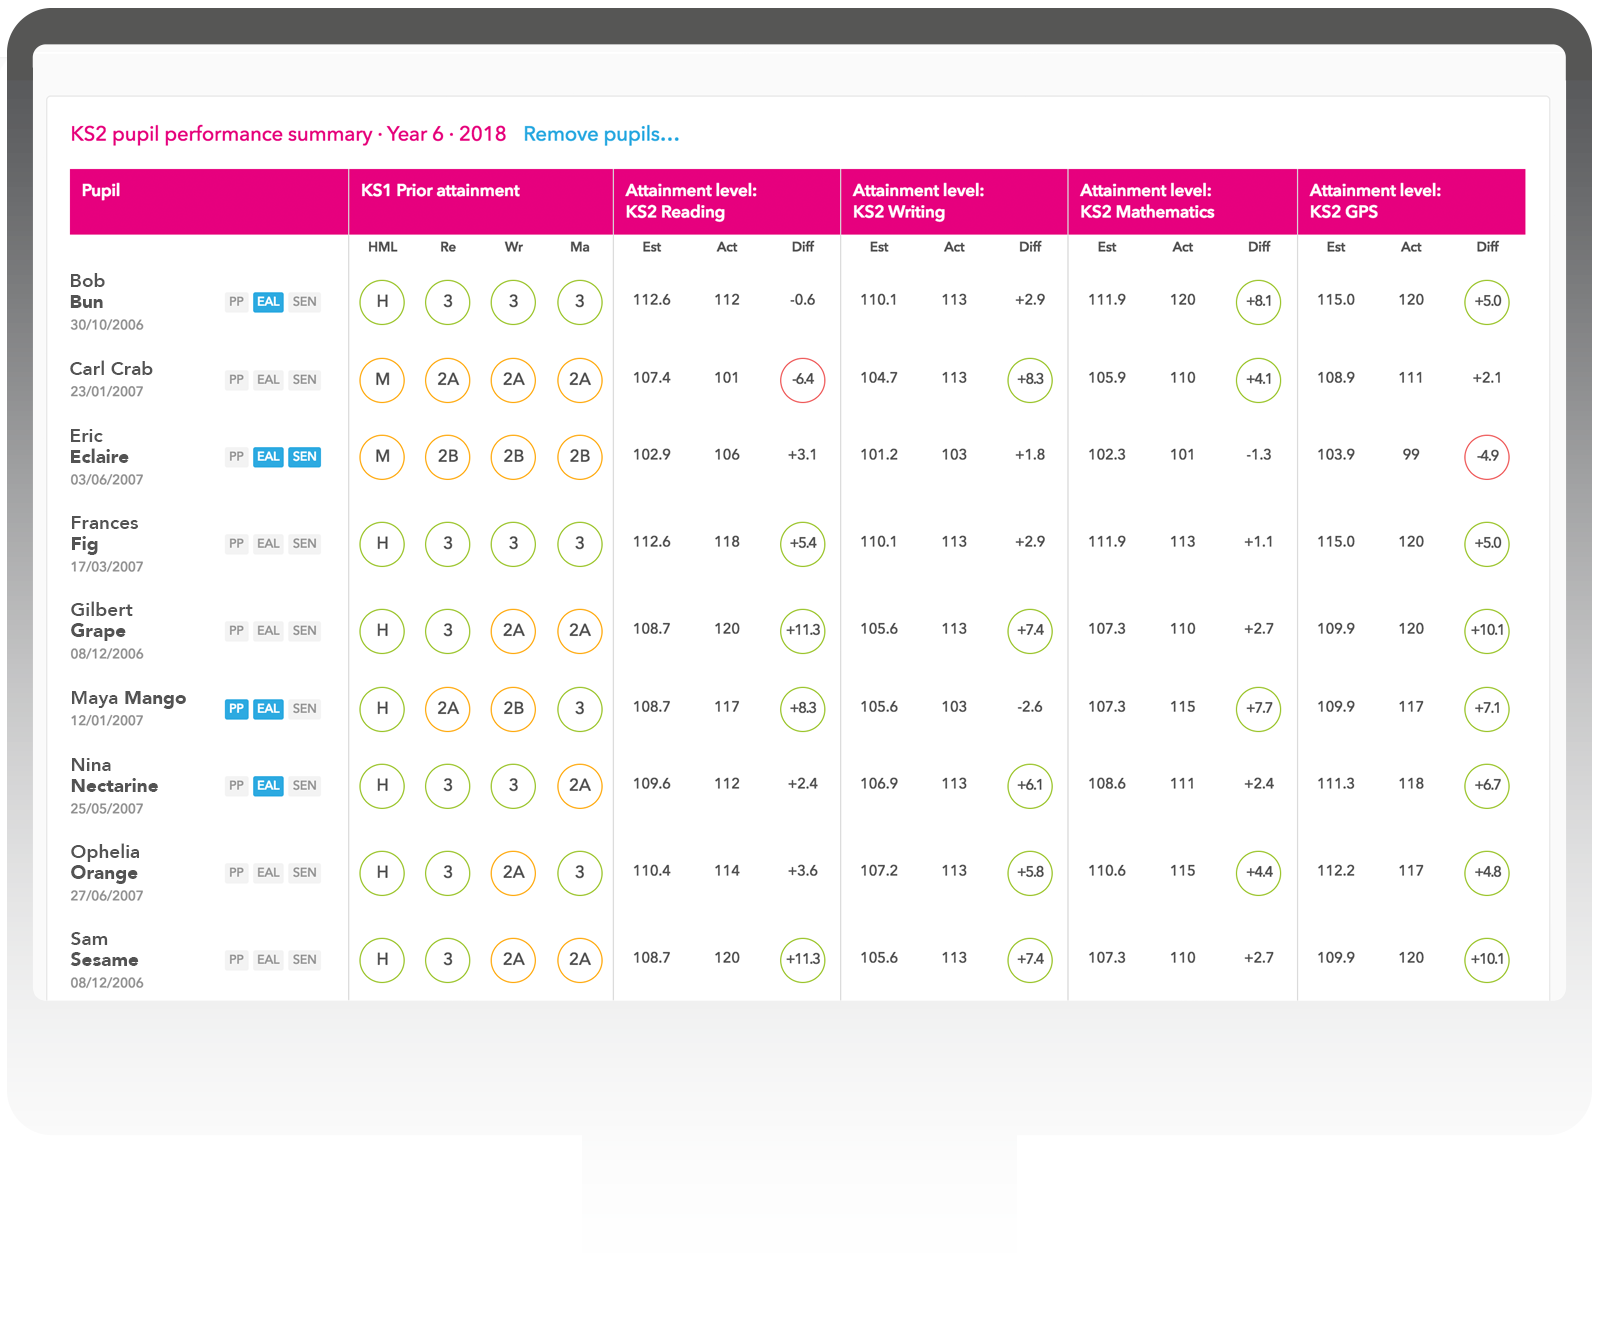Open pupil Maya Mango's name

point(128,698)
